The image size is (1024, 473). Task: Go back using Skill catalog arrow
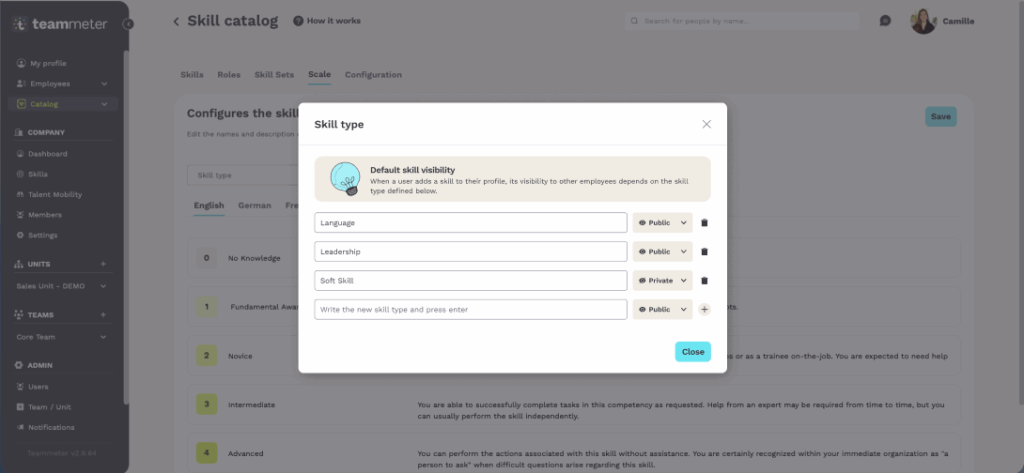177,21
